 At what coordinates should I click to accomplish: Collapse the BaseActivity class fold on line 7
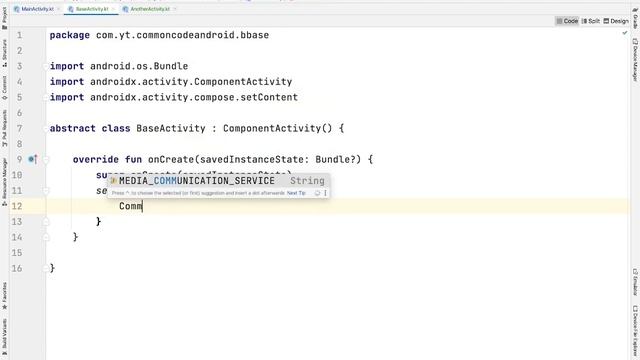[46, 128]
